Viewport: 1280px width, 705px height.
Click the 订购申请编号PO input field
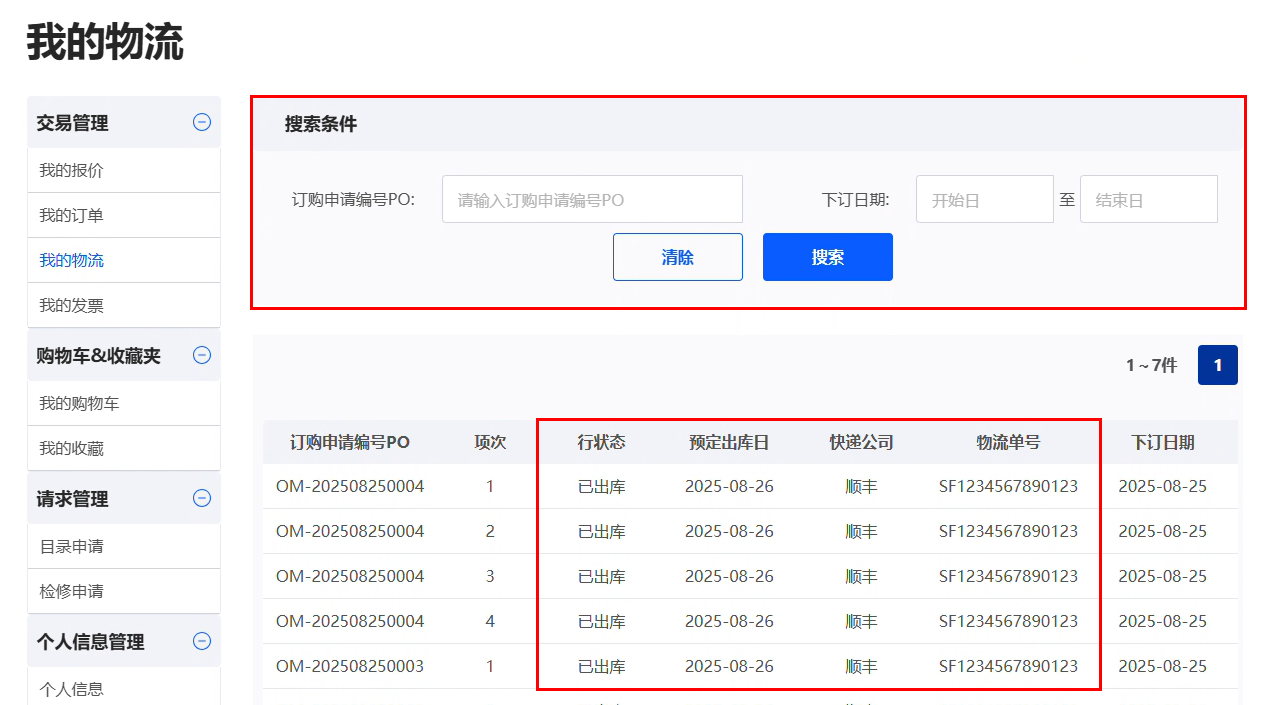(x=592, y=199)
